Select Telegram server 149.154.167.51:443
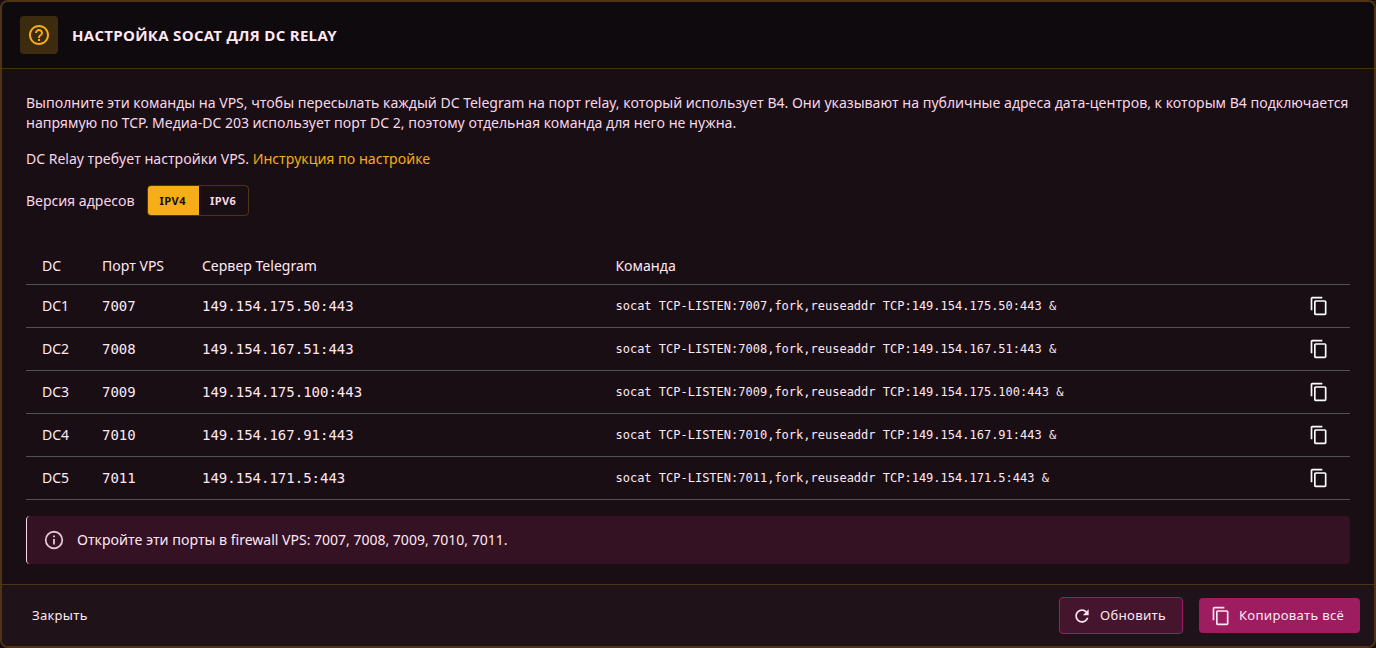 click(278, 349)
